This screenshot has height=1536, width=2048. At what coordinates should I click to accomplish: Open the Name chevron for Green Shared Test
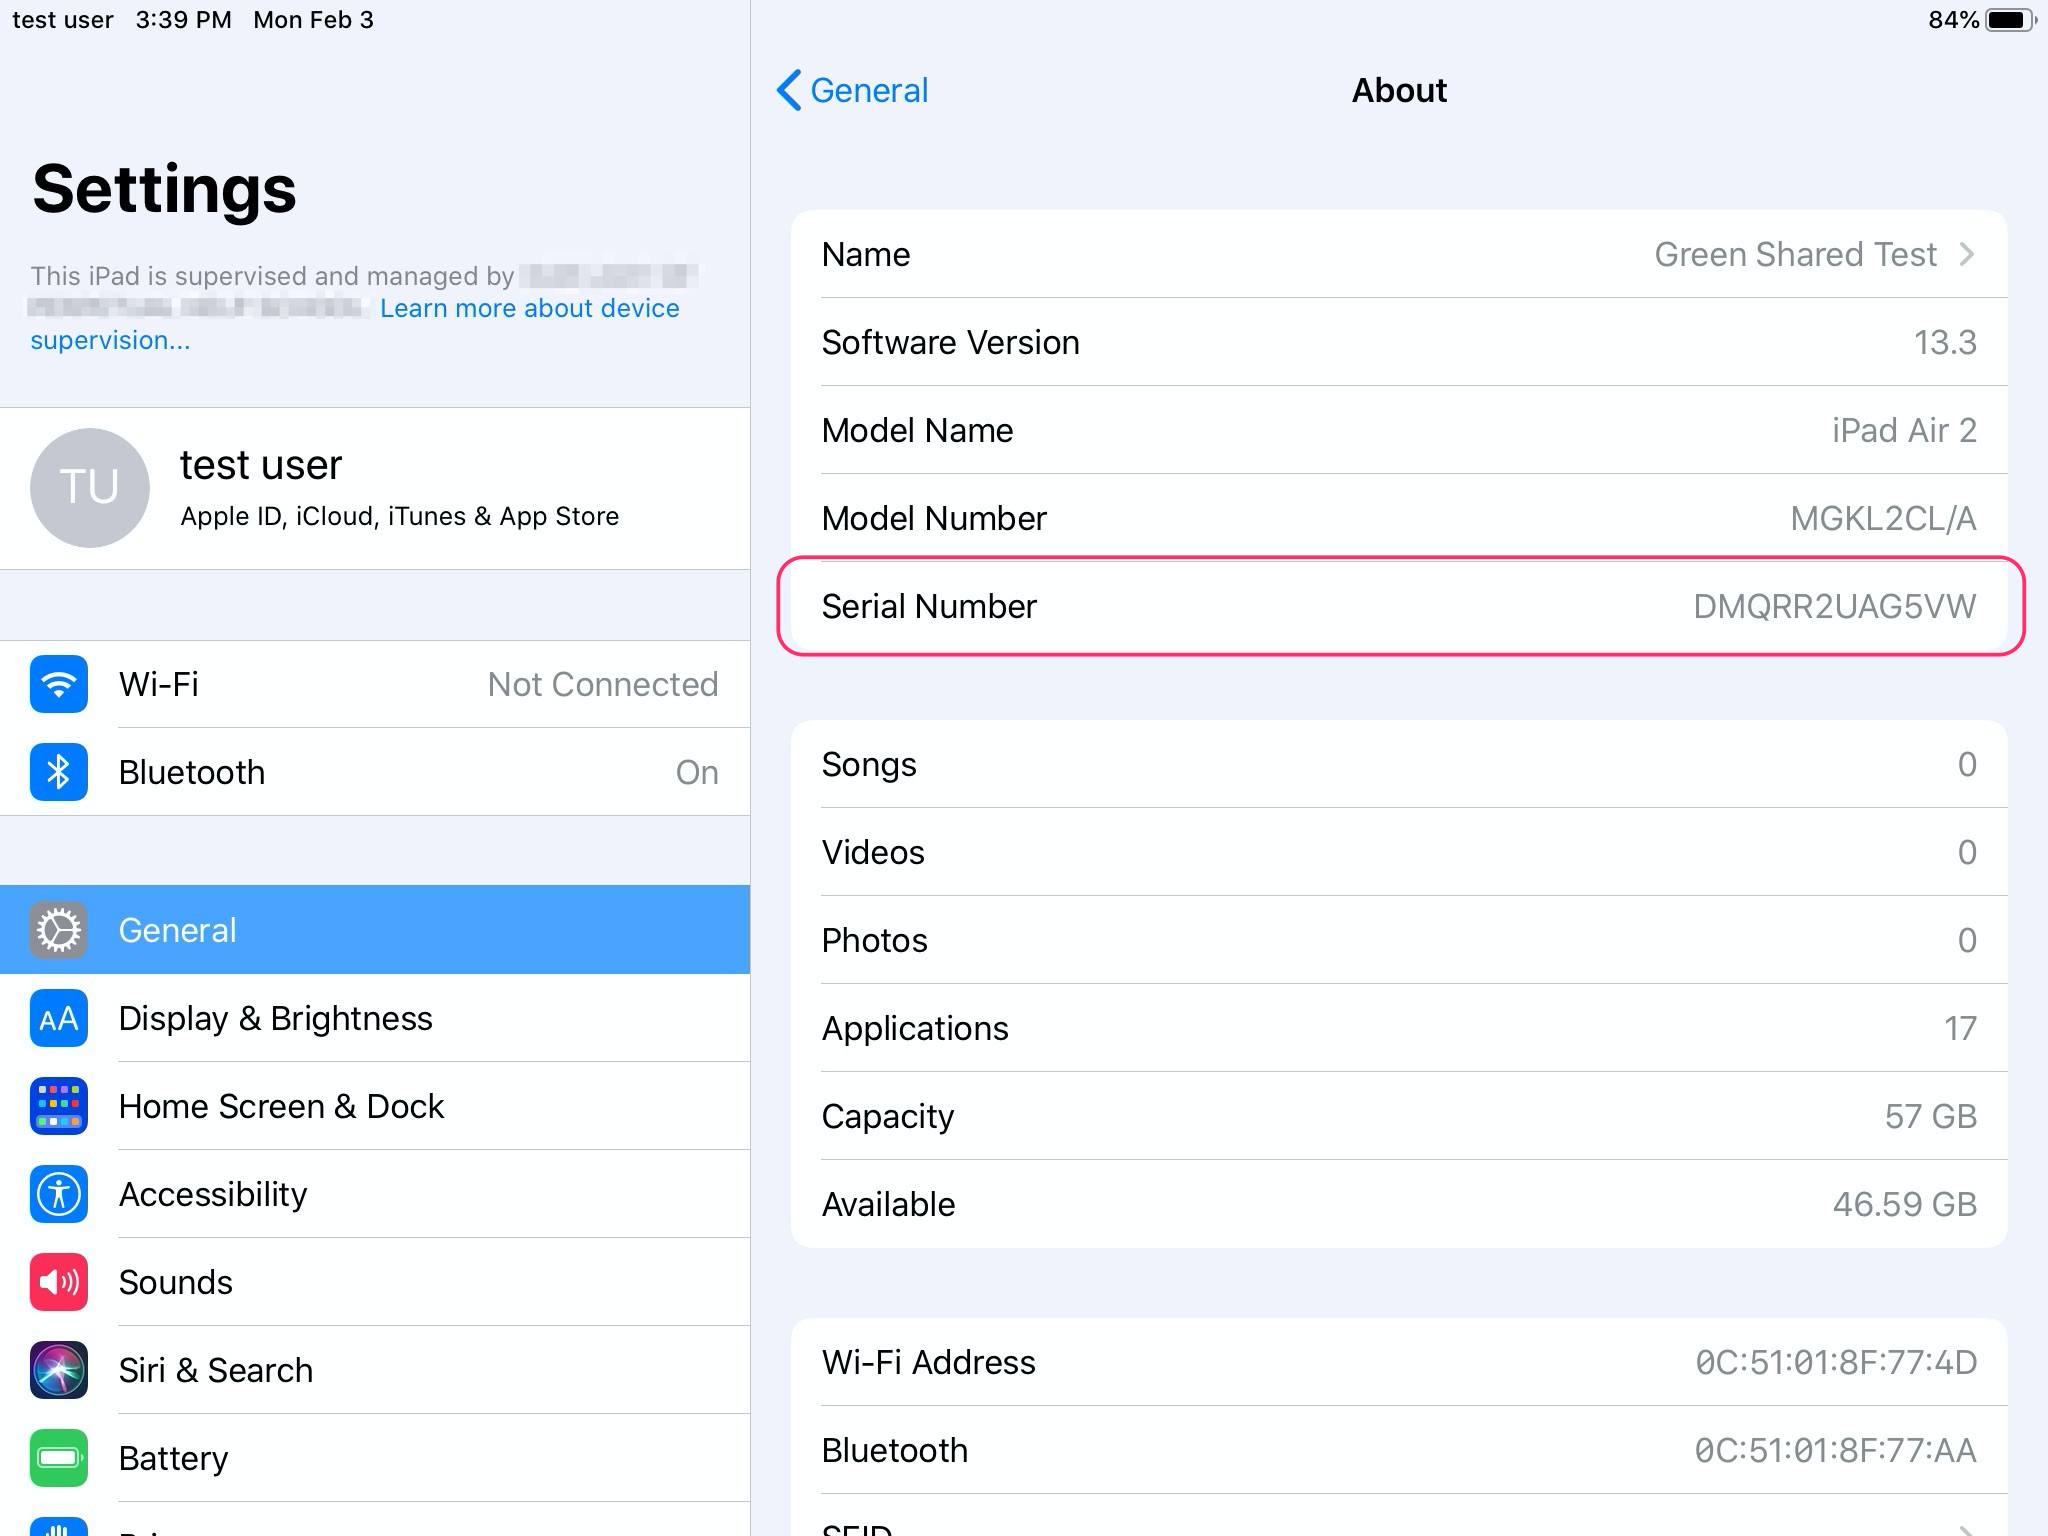pos(1966,254)
